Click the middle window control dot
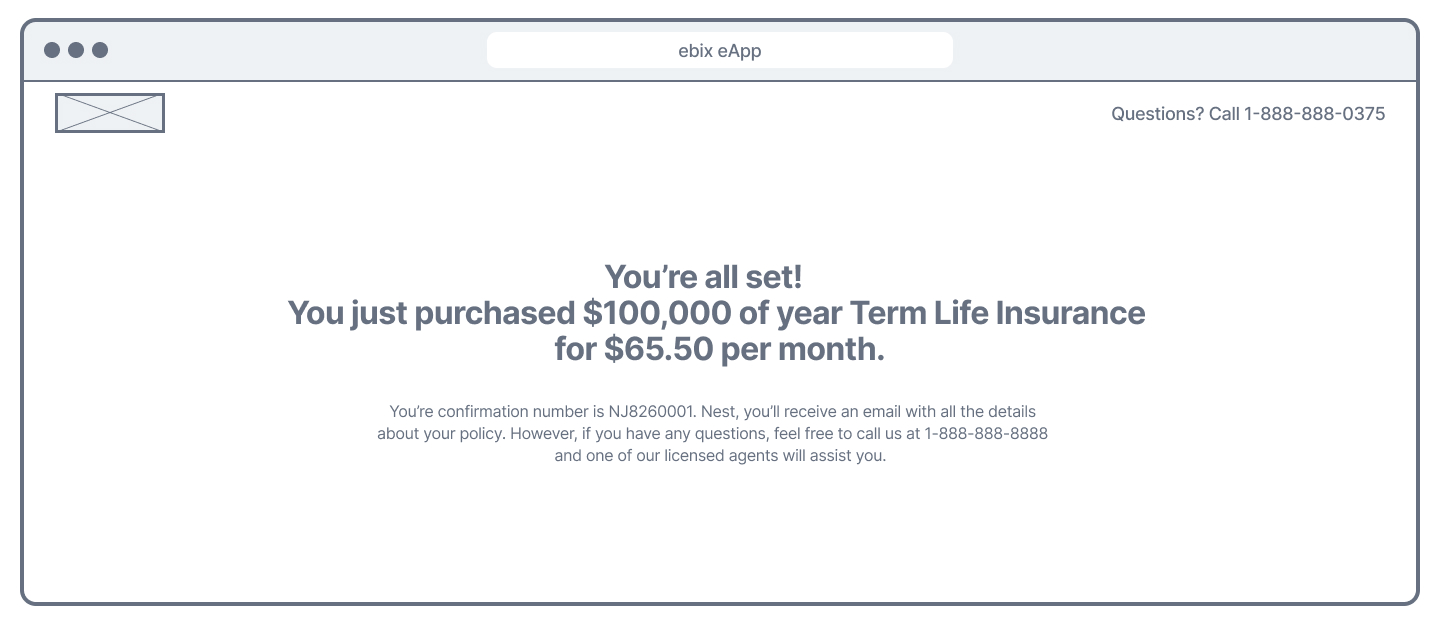 pyautogui.click(x=76, y=50)
